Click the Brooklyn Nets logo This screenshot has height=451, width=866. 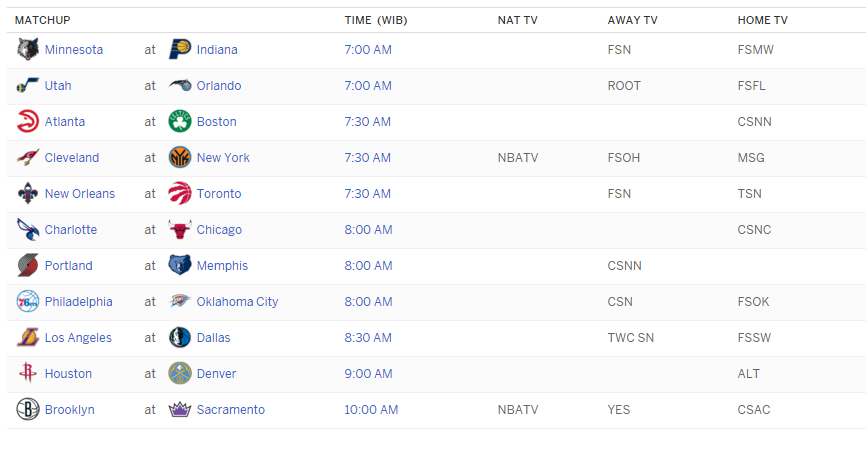pos(28,410)
